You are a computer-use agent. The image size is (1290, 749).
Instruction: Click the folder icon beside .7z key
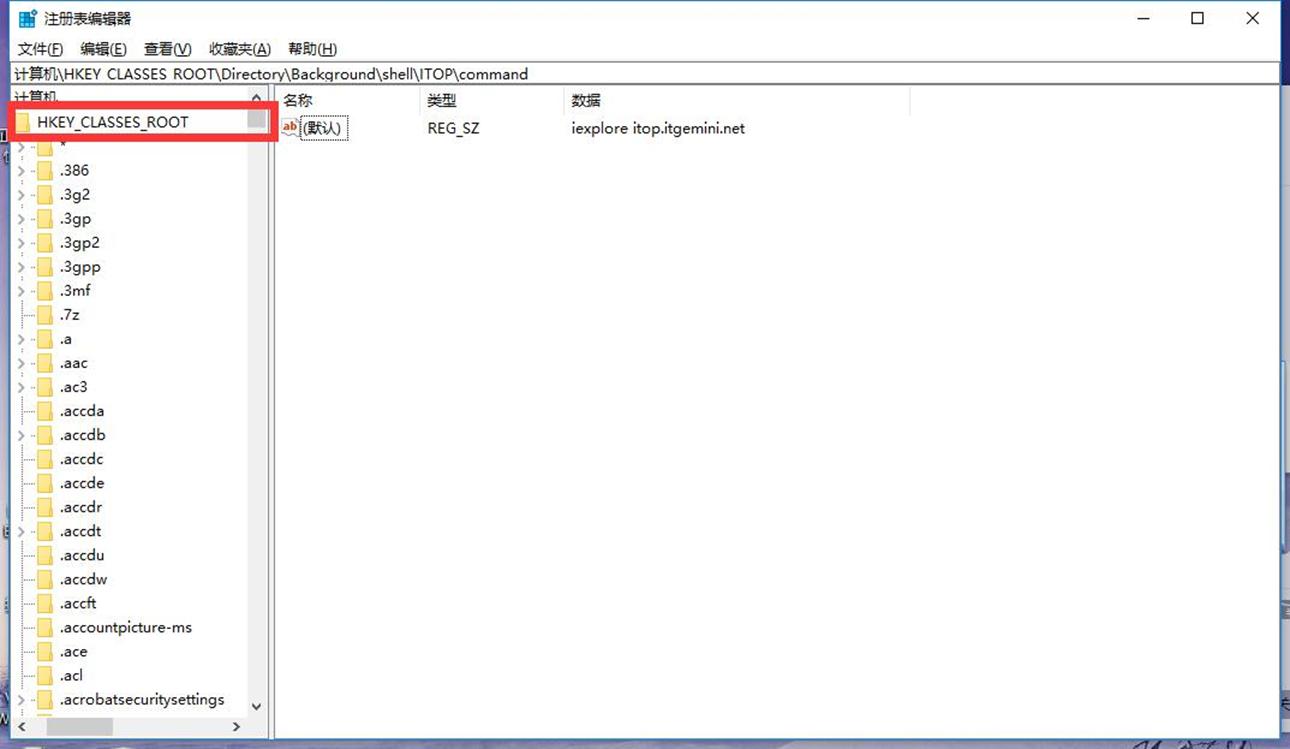[x=44, y=315]
